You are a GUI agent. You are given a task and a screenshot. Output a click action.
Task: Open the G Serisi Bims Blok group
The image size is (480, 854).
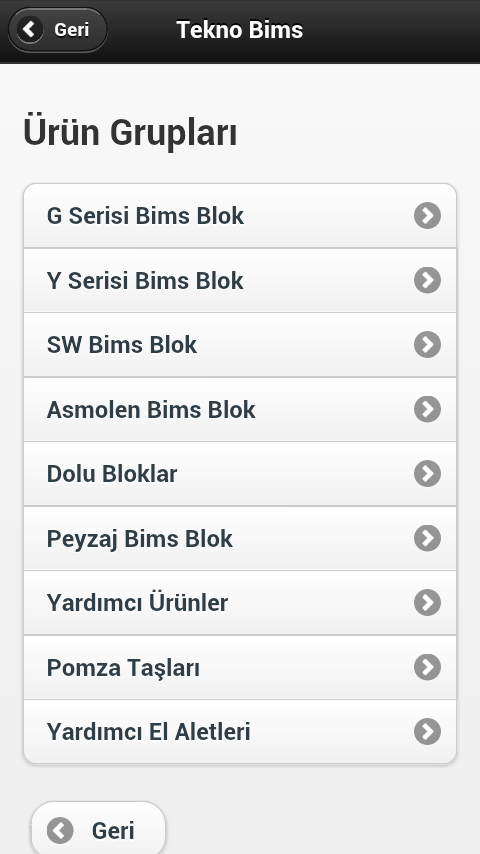click(240, 216)
